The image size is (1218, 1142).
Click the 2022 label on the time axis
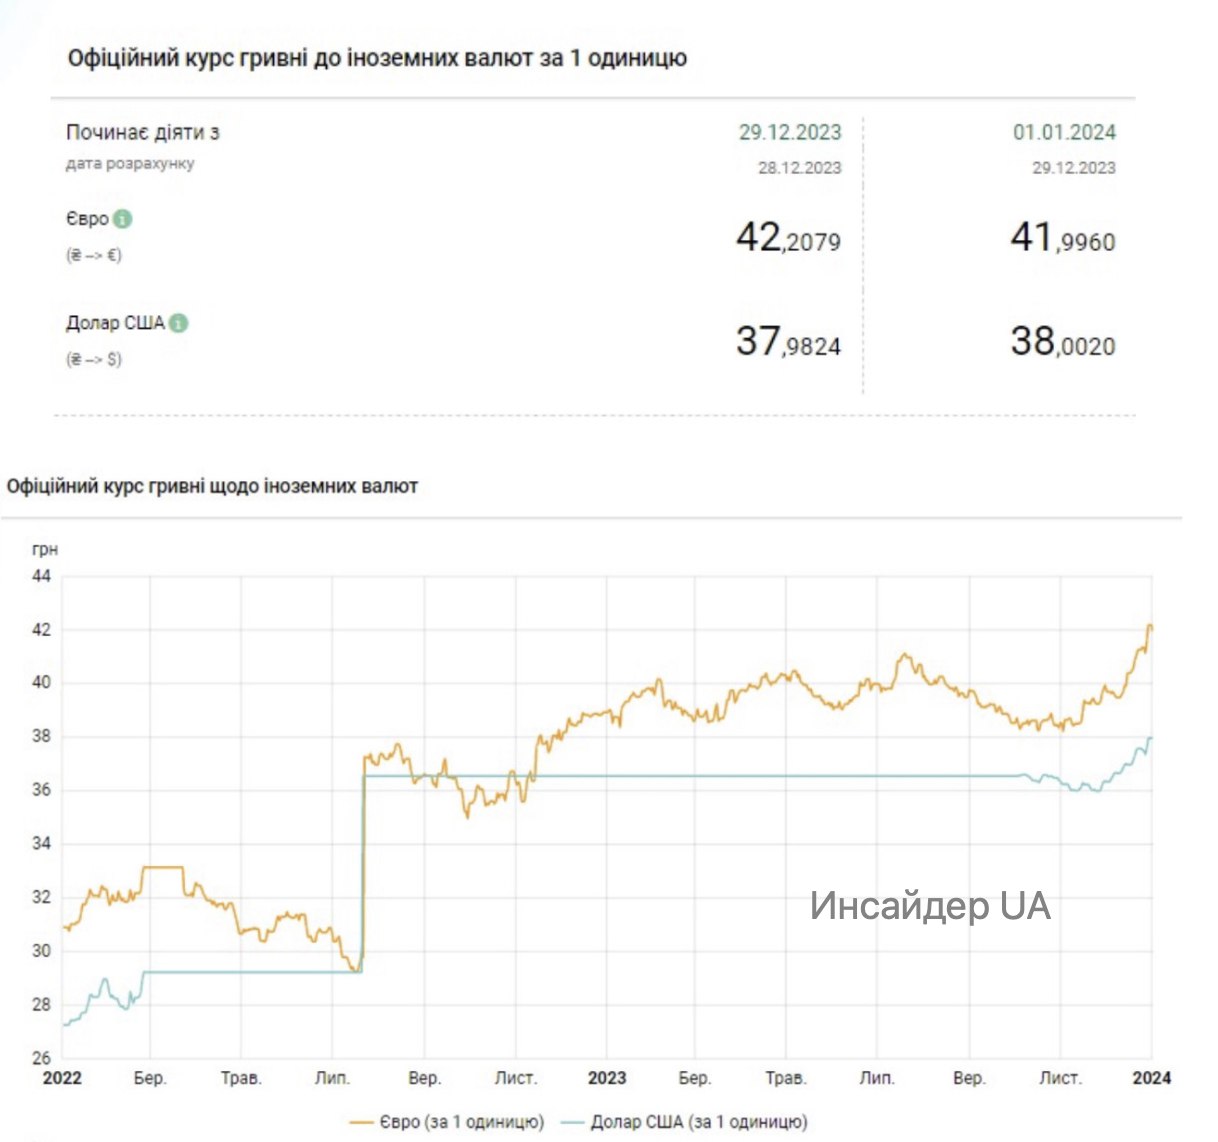62,1078
